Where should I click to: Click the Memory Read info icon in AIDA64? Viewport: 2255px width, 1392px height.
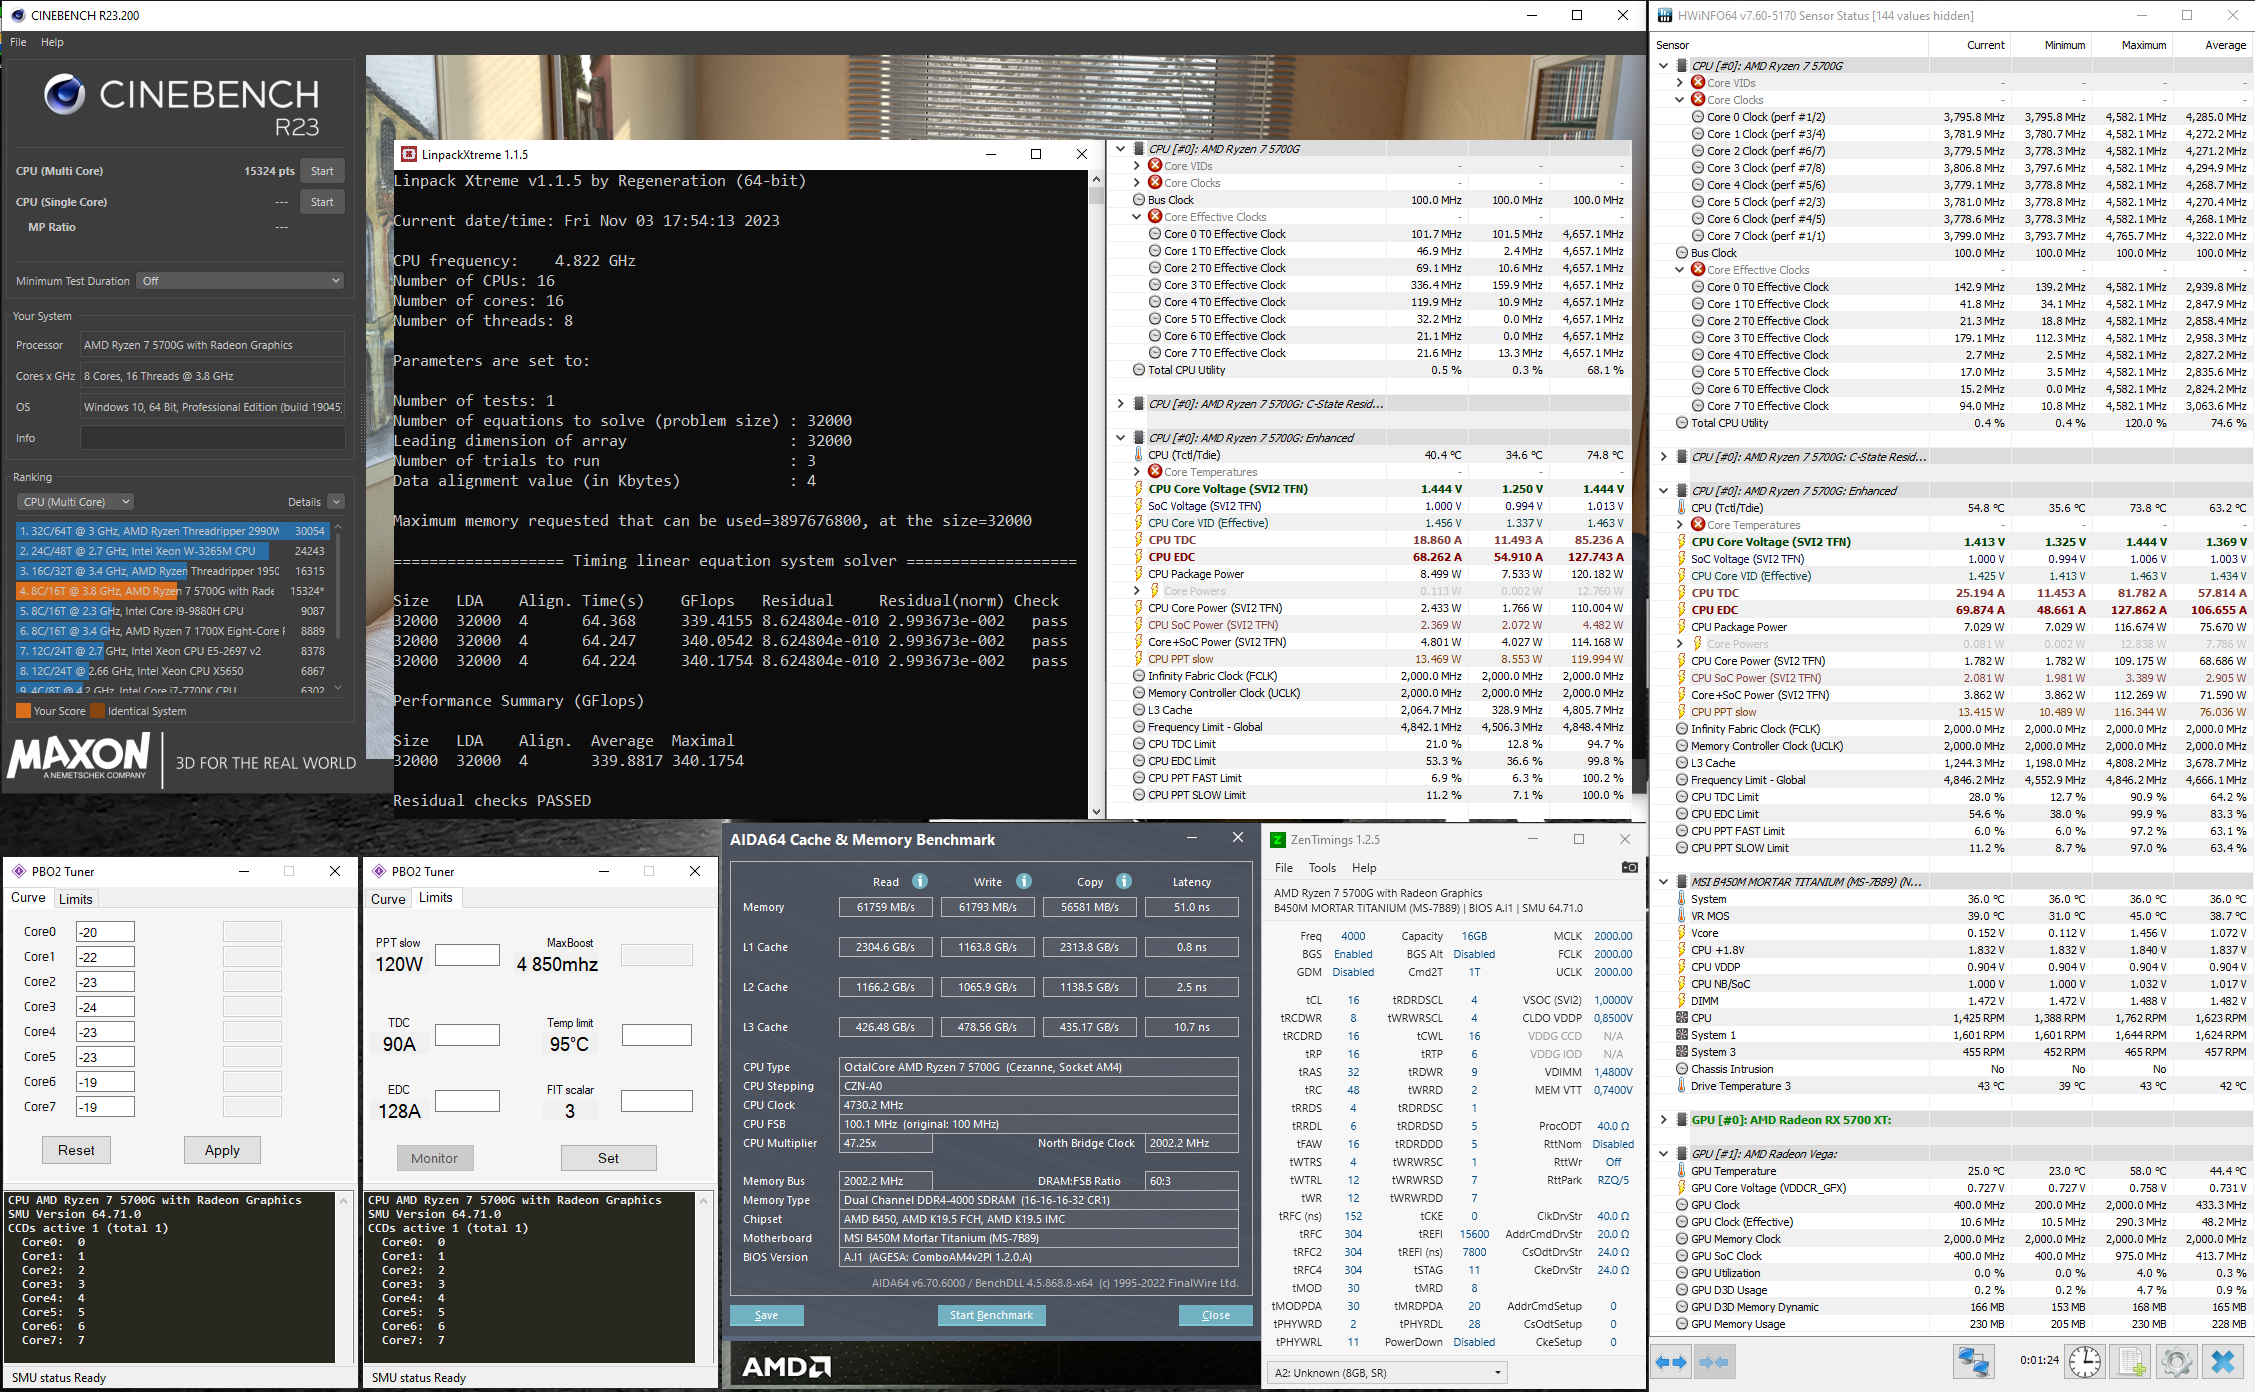[x=919, y=881]
